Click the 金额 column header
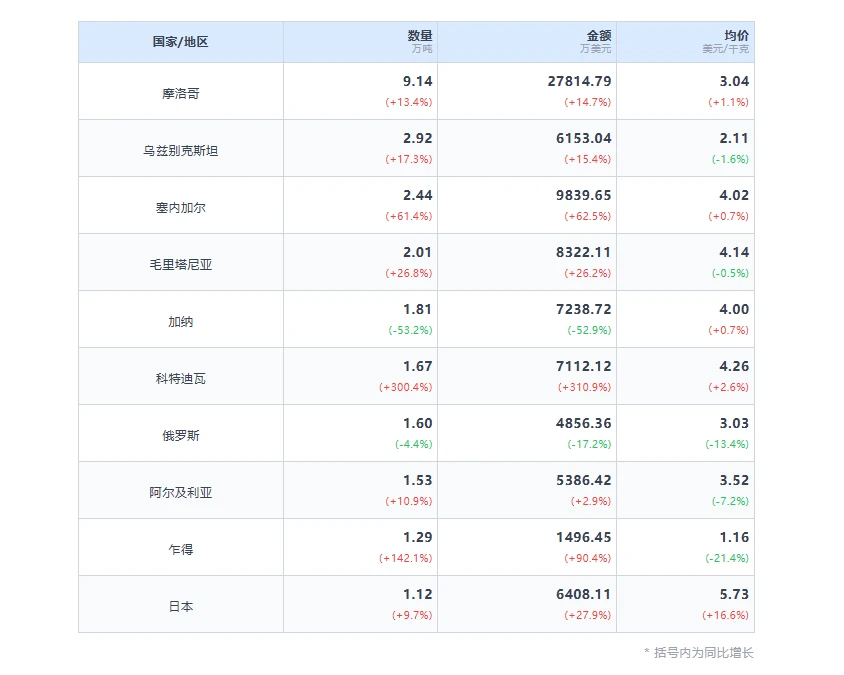844x675 pixels. pyautogui.click(x=527, y=42)
